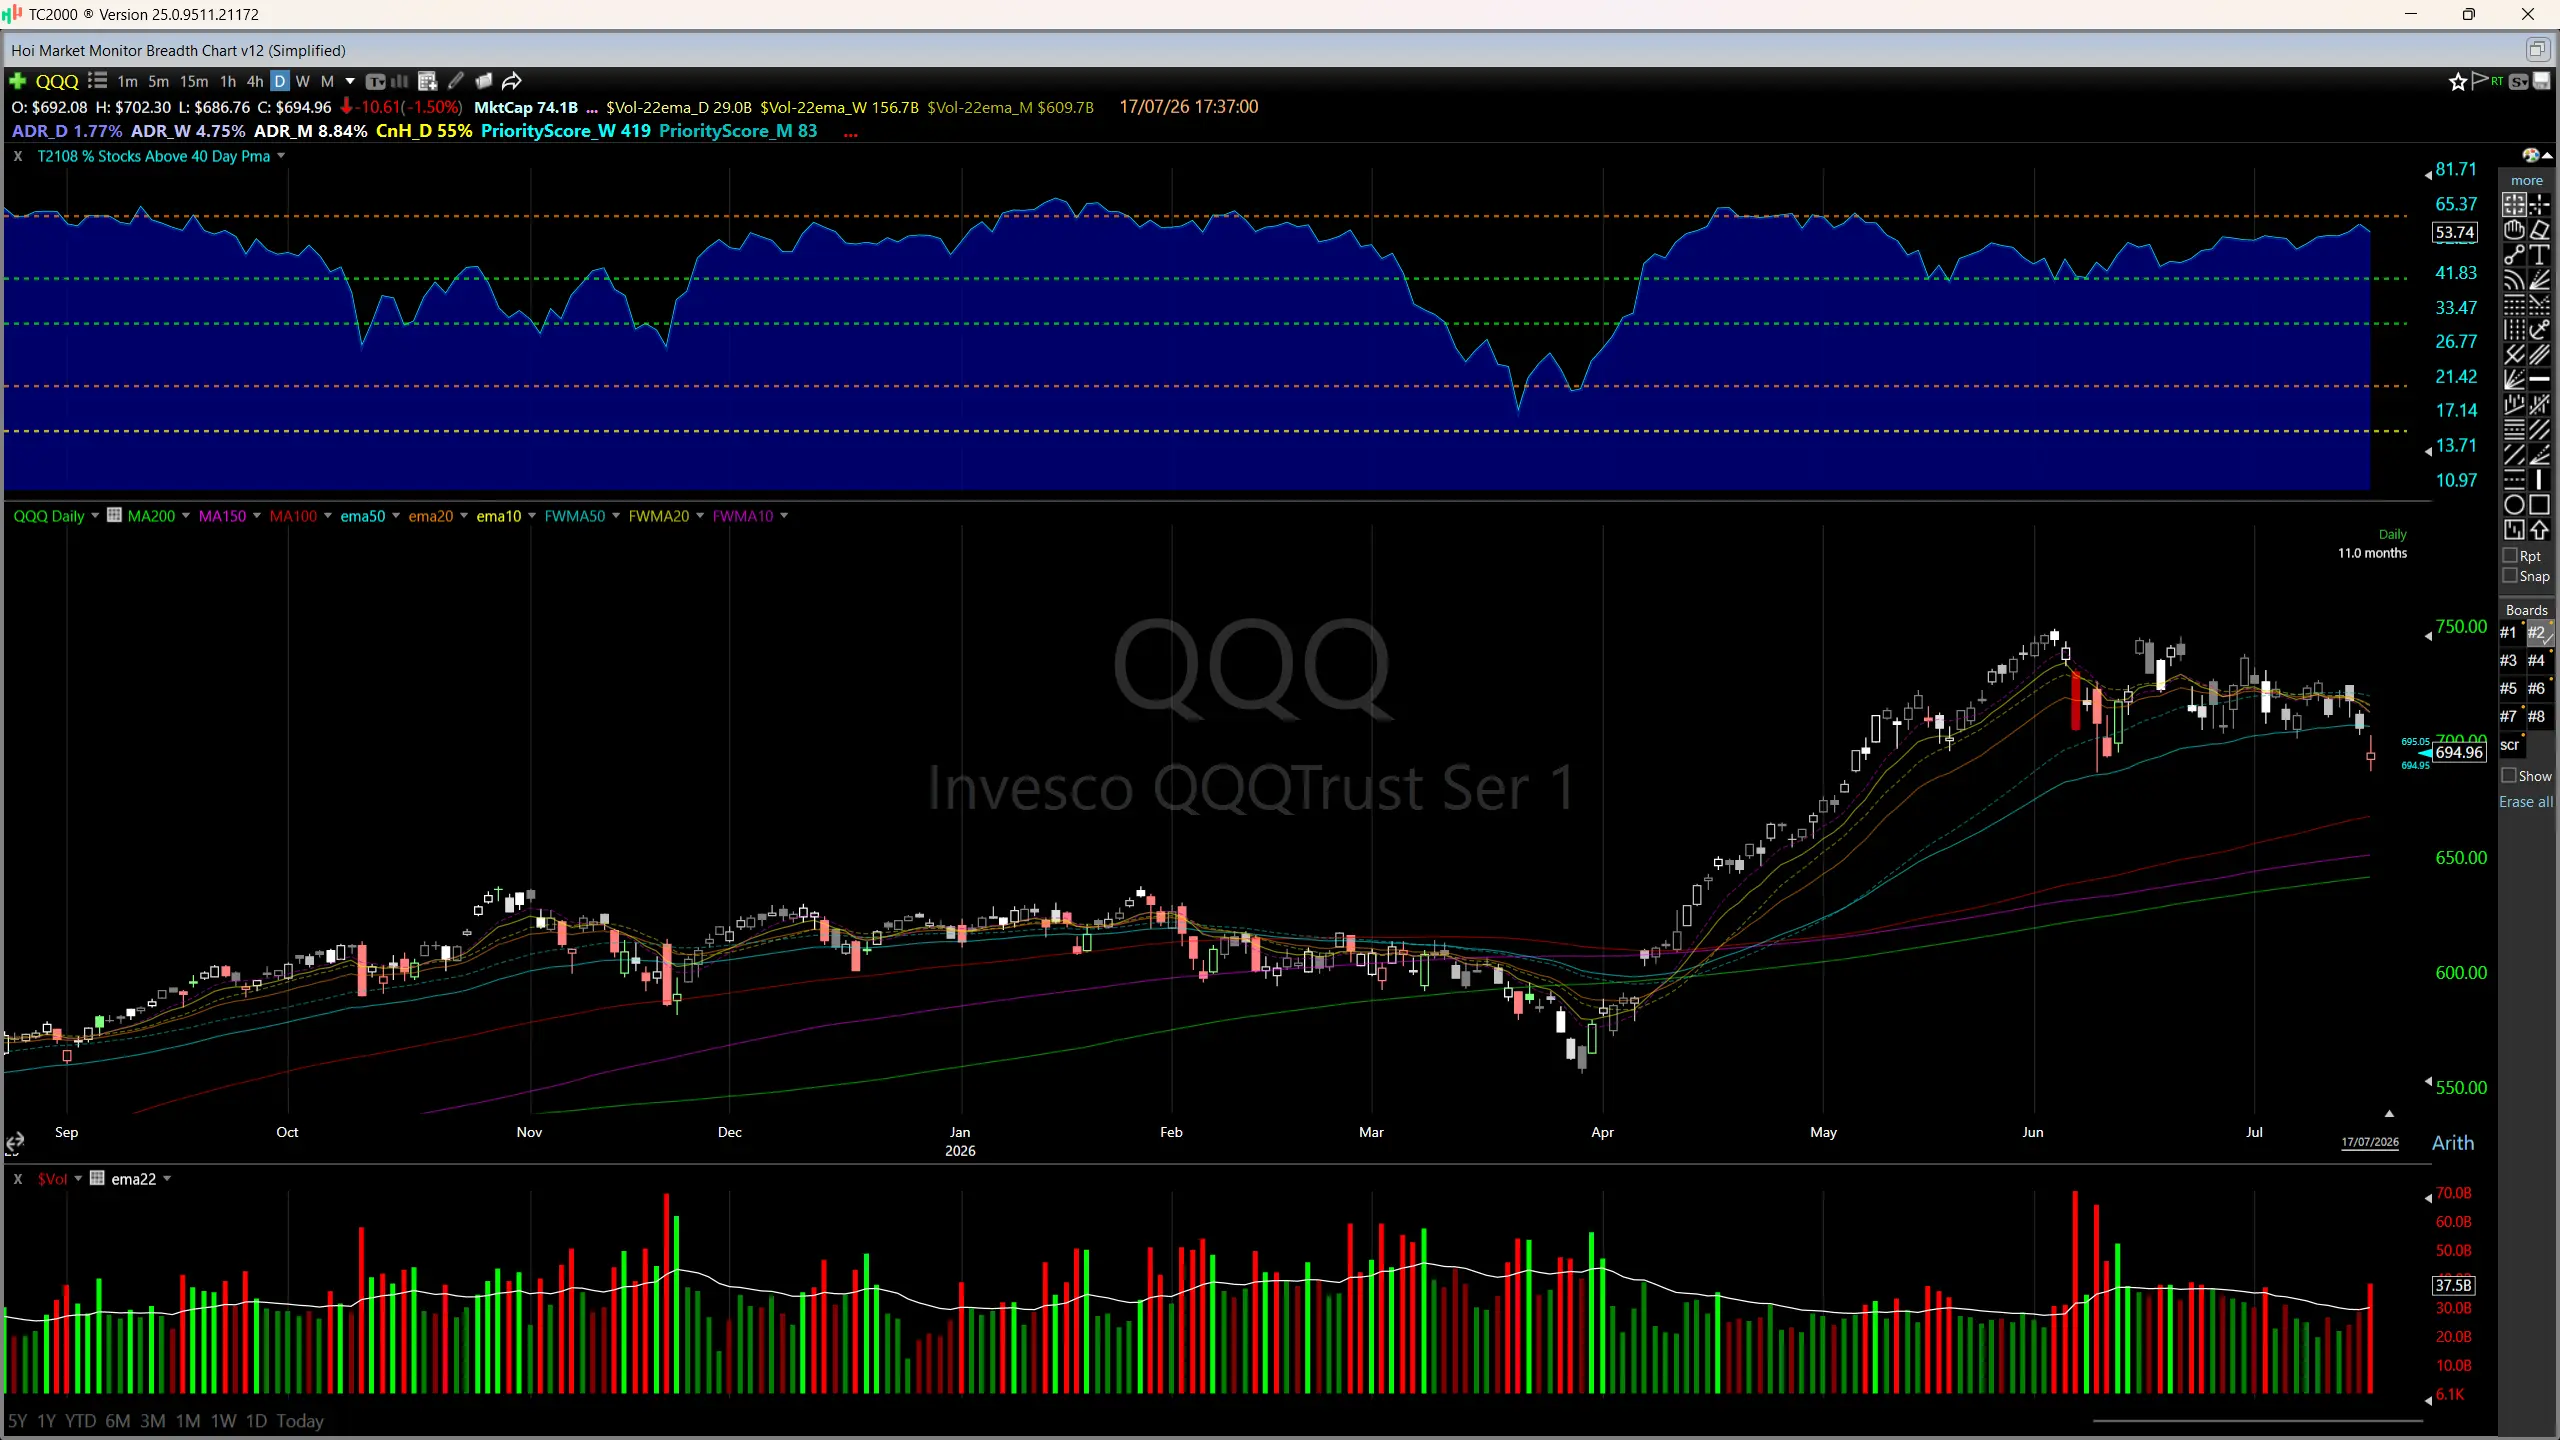The image size is (2560, 1440).
Task: Set chart range to 6M
Action: (118, 1421)
